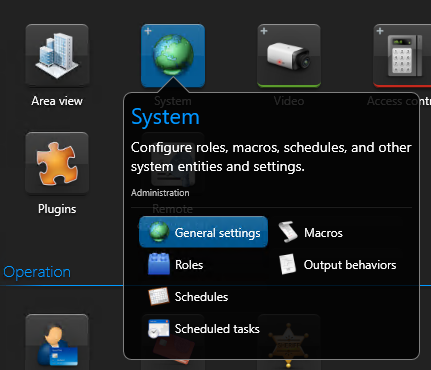Image resolution: width=431 pixels, height=370 pixels.
Task: Click the Macros scroll icon
Action: 288,232
